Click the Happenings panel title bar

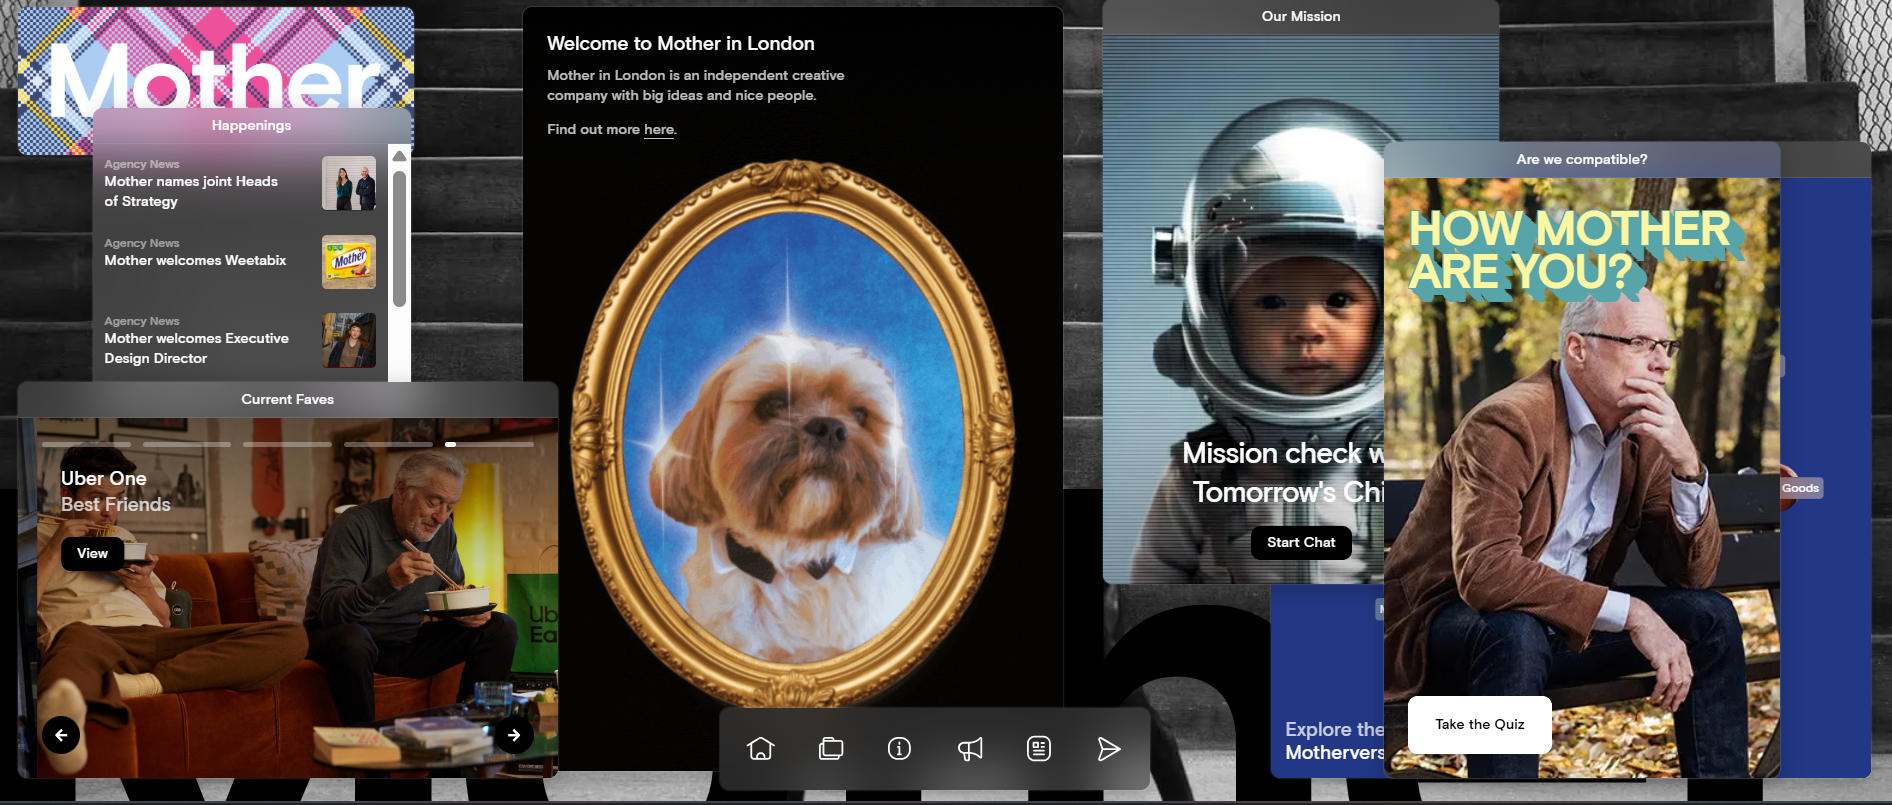tap(252, 126)
